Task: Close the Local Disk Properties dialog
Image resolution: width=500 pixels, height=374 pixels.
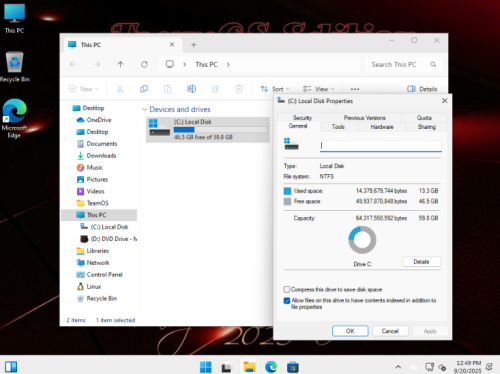Action: 444,101
